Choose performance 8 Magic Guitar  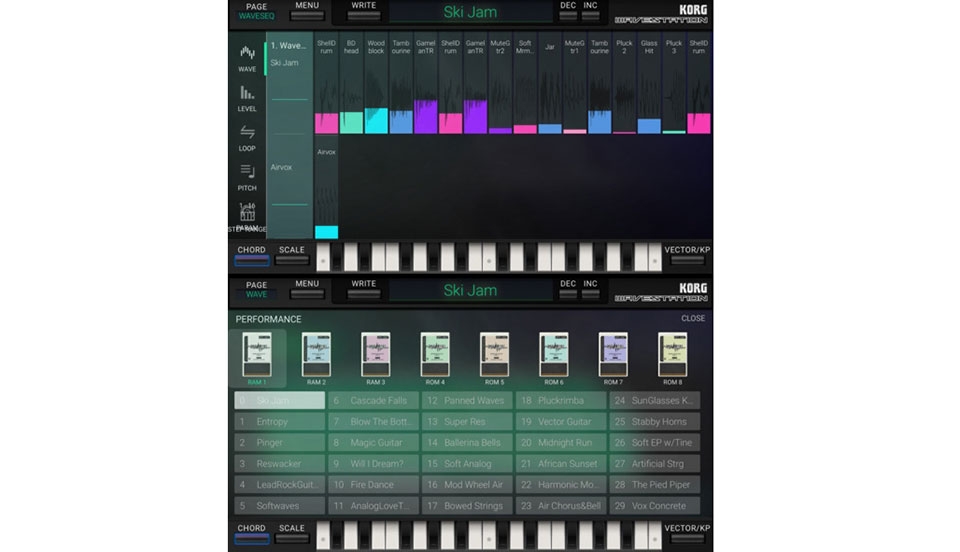click(373, 442)
